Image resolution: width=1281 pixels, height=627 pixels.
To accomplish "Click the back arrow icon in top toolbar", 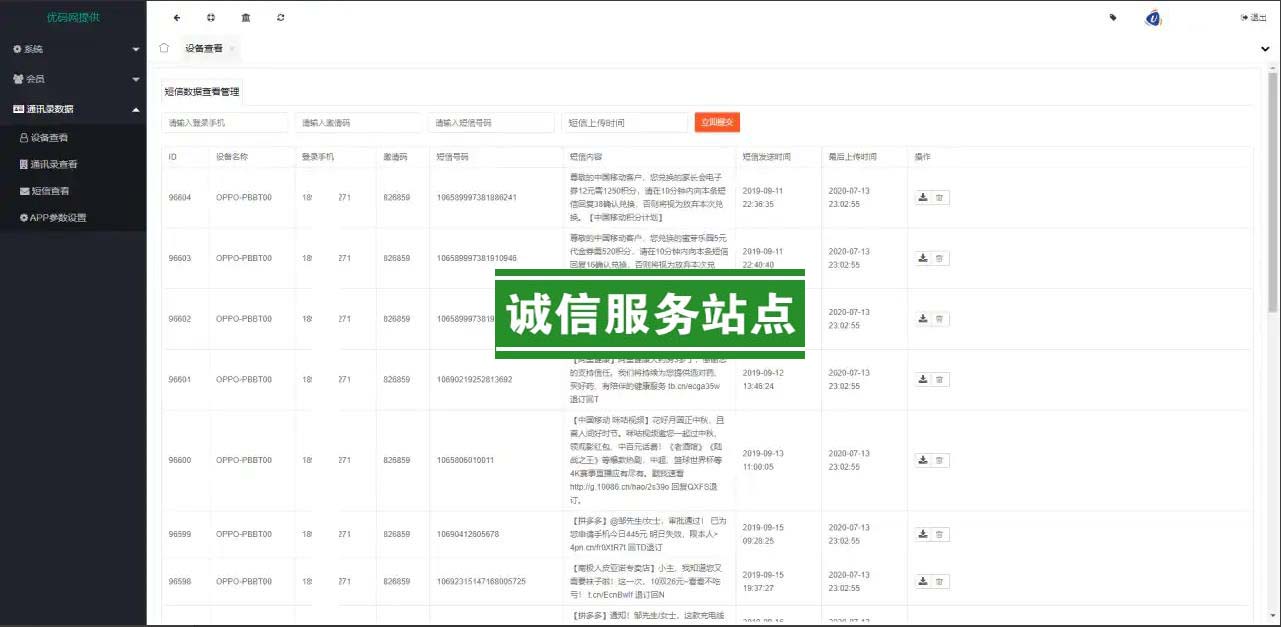I will tap(177, 17).
